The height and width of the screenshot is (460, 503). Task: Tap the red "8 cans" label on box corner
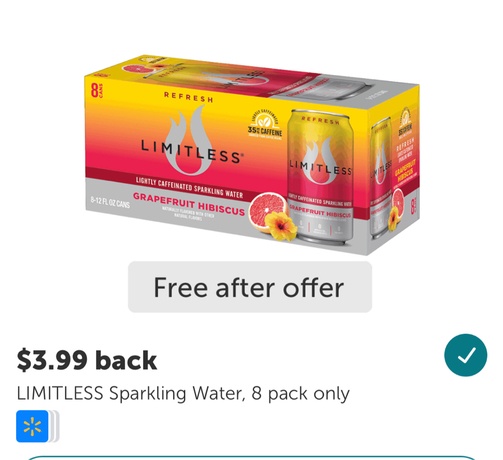(97, 90)
